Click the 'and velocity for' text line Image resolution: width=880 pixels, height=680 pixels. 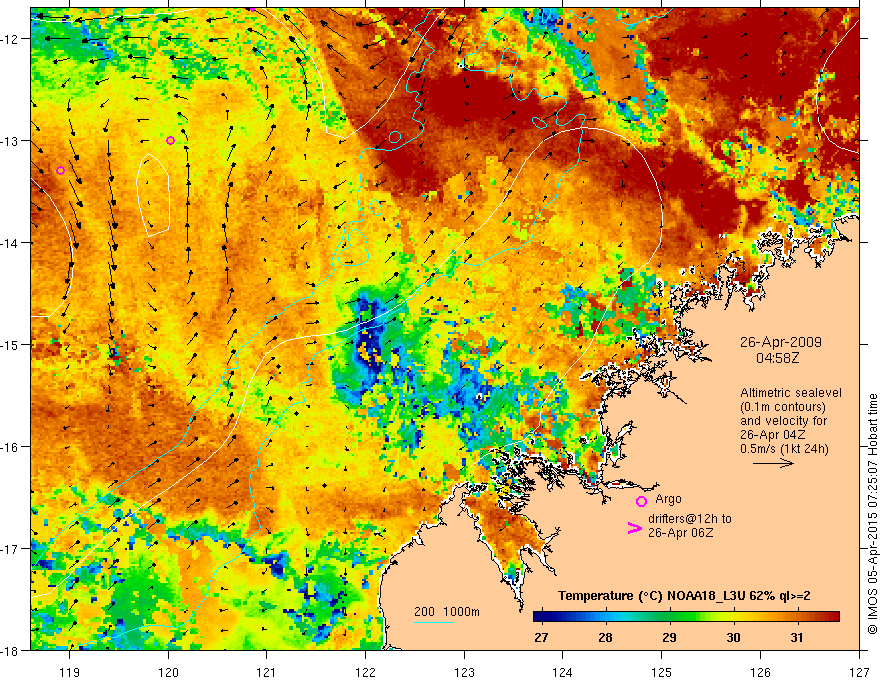pyautogui.click(x=783, y=421)
